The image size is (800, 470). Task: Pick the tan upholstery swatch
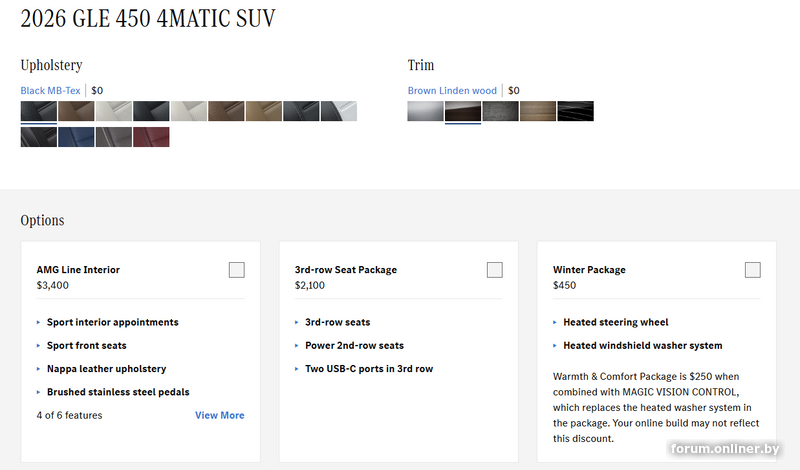pyautogui.click(x=264, y=111)
